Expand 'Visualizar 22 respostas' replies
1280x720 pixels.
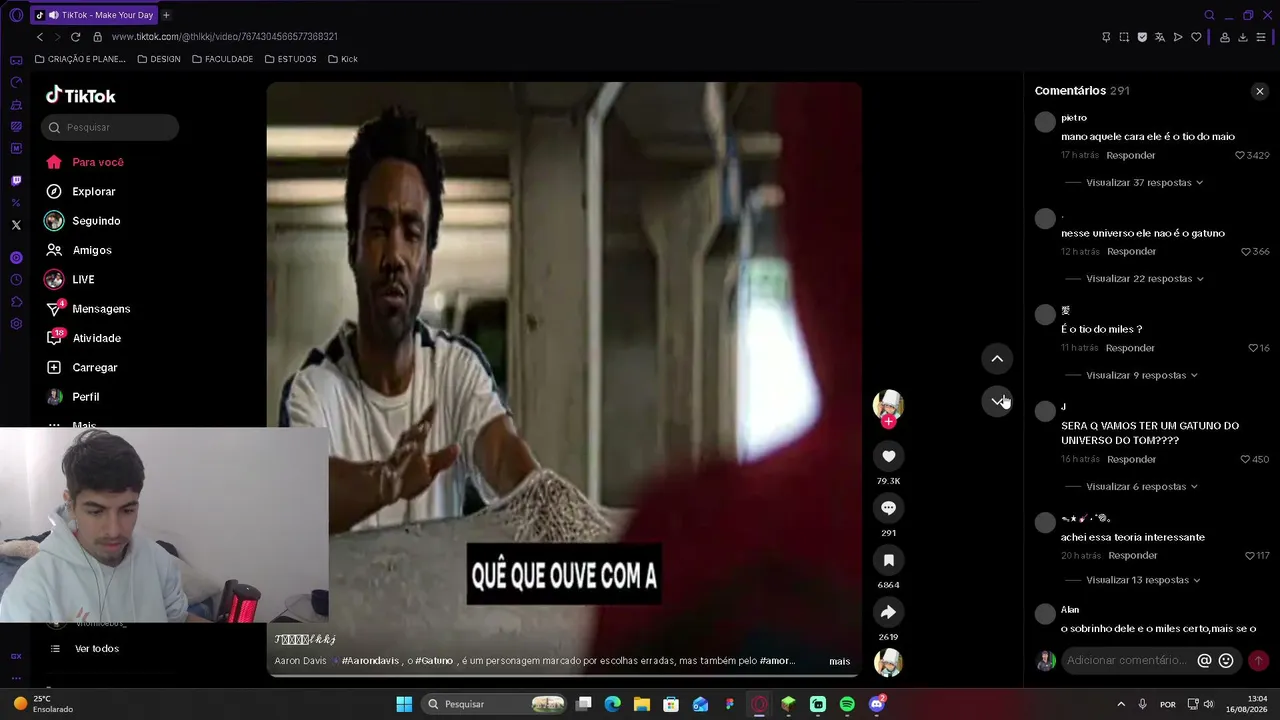pos(1145,279)
